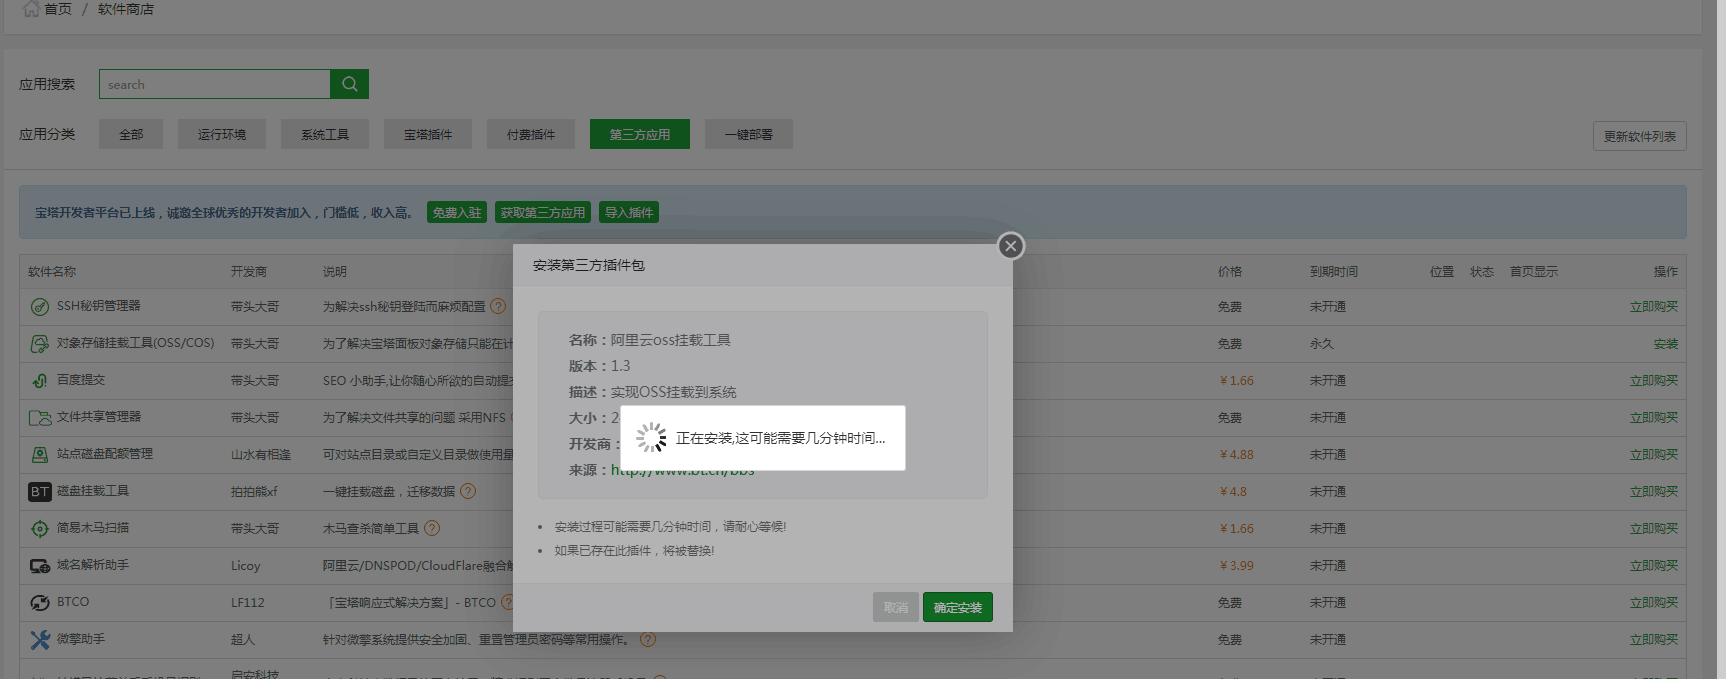
Task: Click help icon beside BTCO description
Action: [x=507, y=602]
